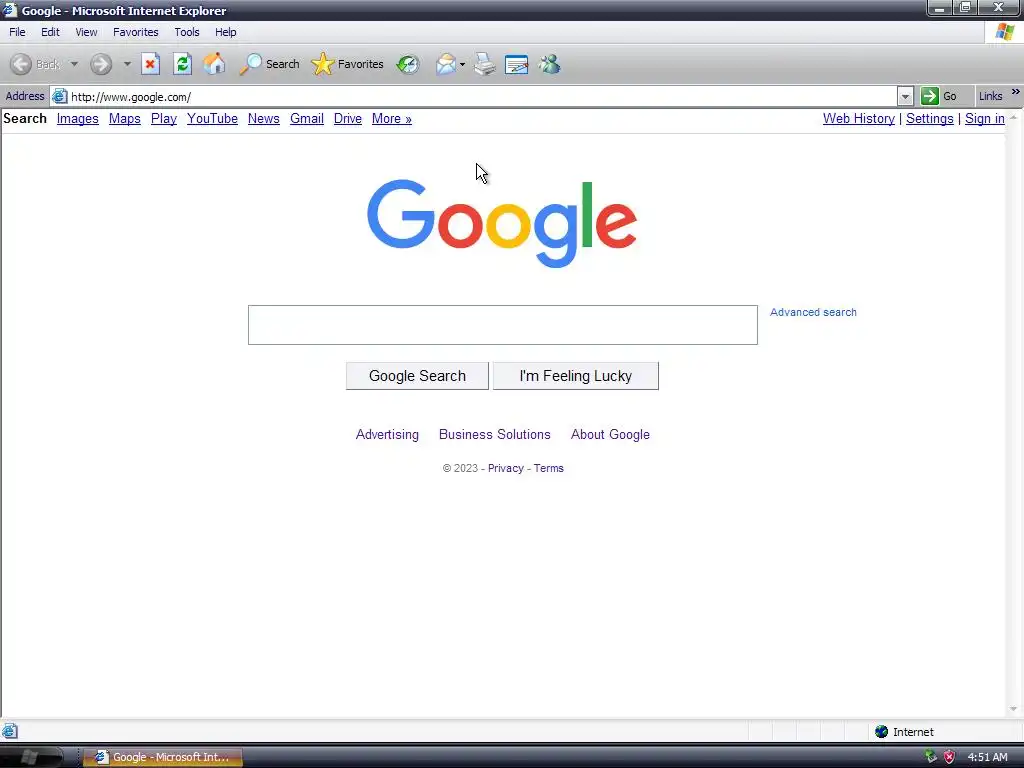Open the View menu
The width and height of the screenshot is (1024, 768).
[86, 32]
